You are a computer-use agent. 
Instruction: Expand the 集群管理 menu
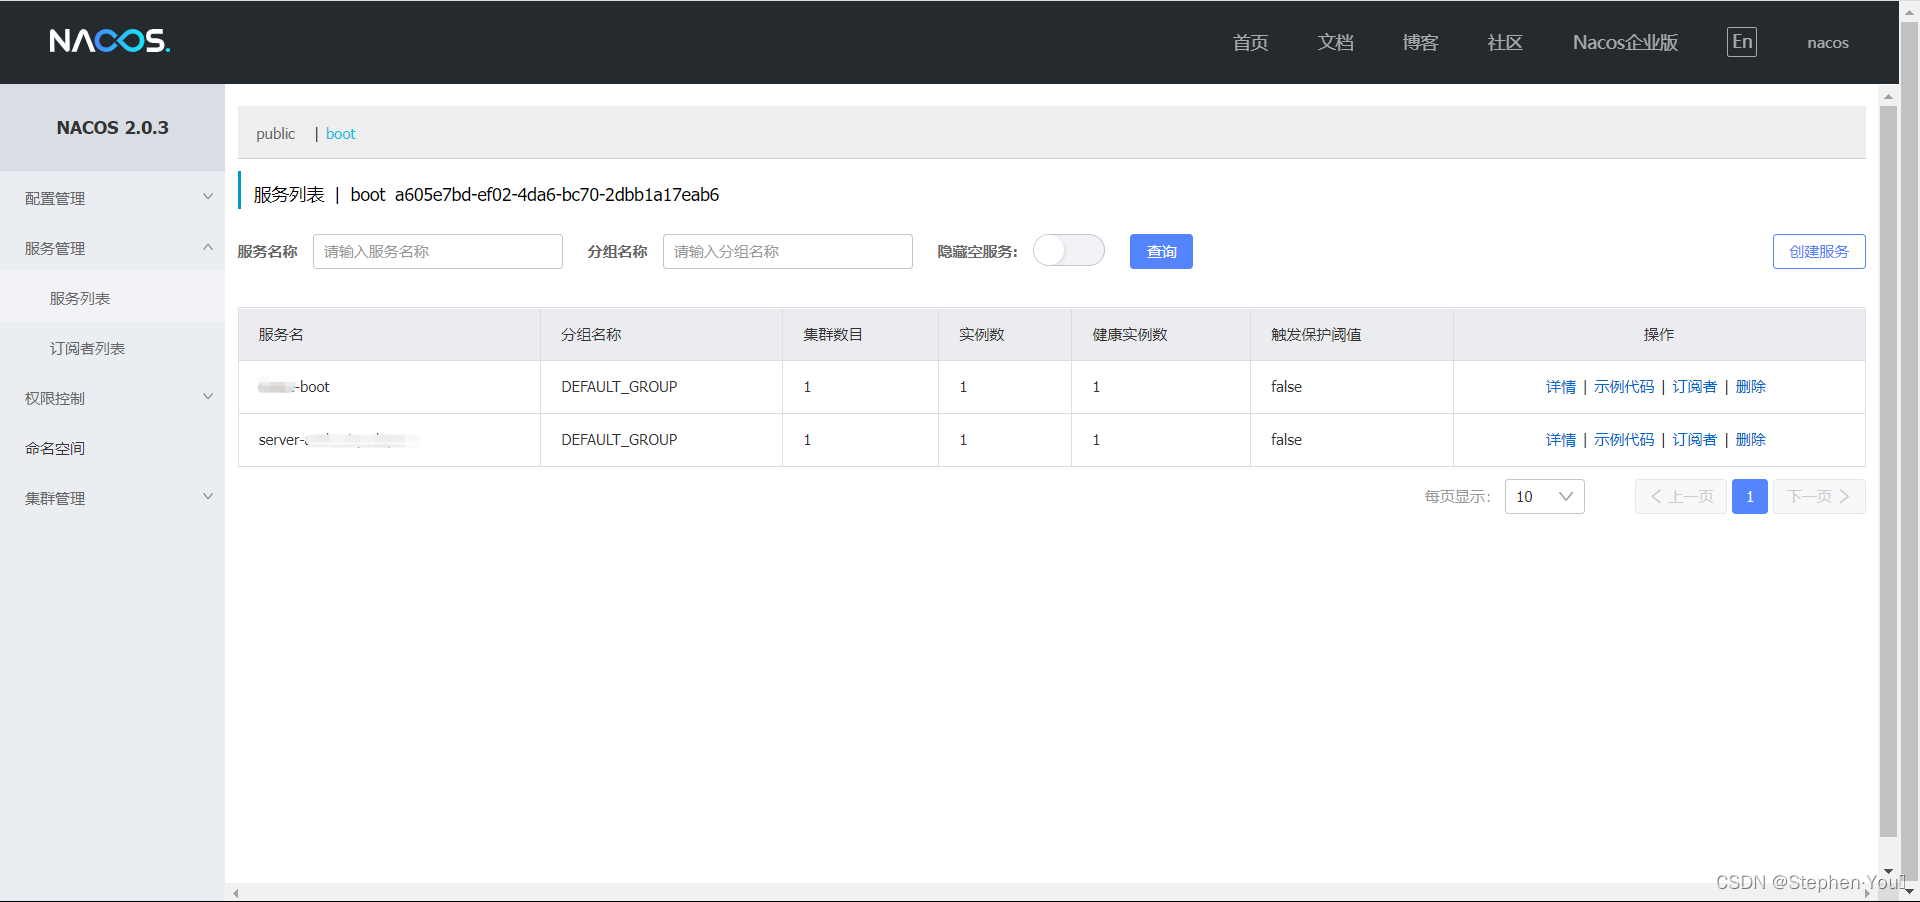[112, 498]
